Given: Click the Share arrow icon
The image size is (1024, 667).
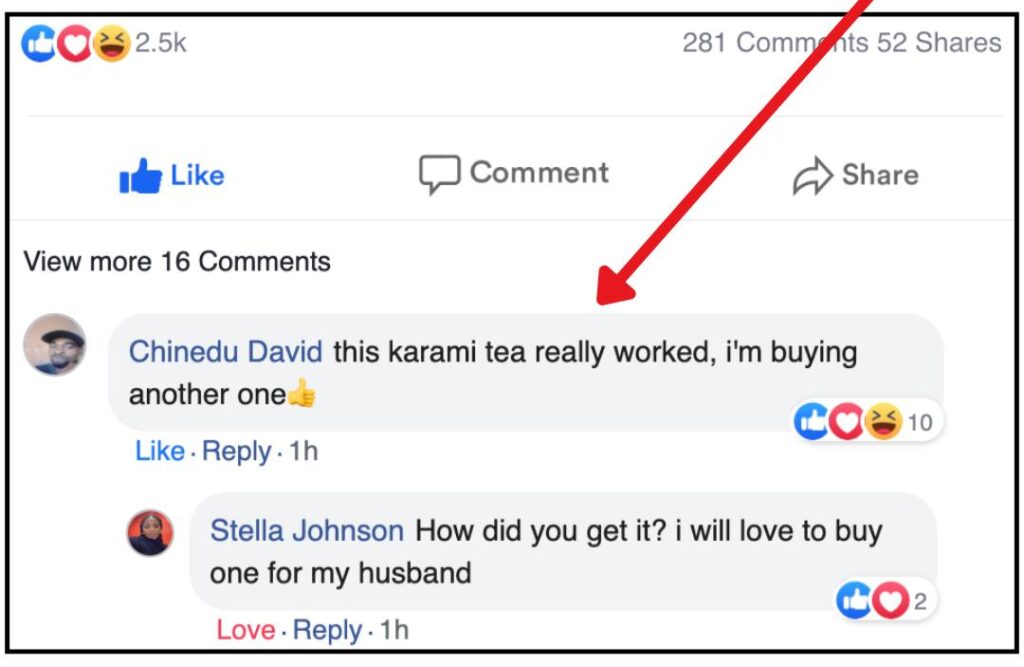Looking at the screenshot, I should [x=812, y=176].
